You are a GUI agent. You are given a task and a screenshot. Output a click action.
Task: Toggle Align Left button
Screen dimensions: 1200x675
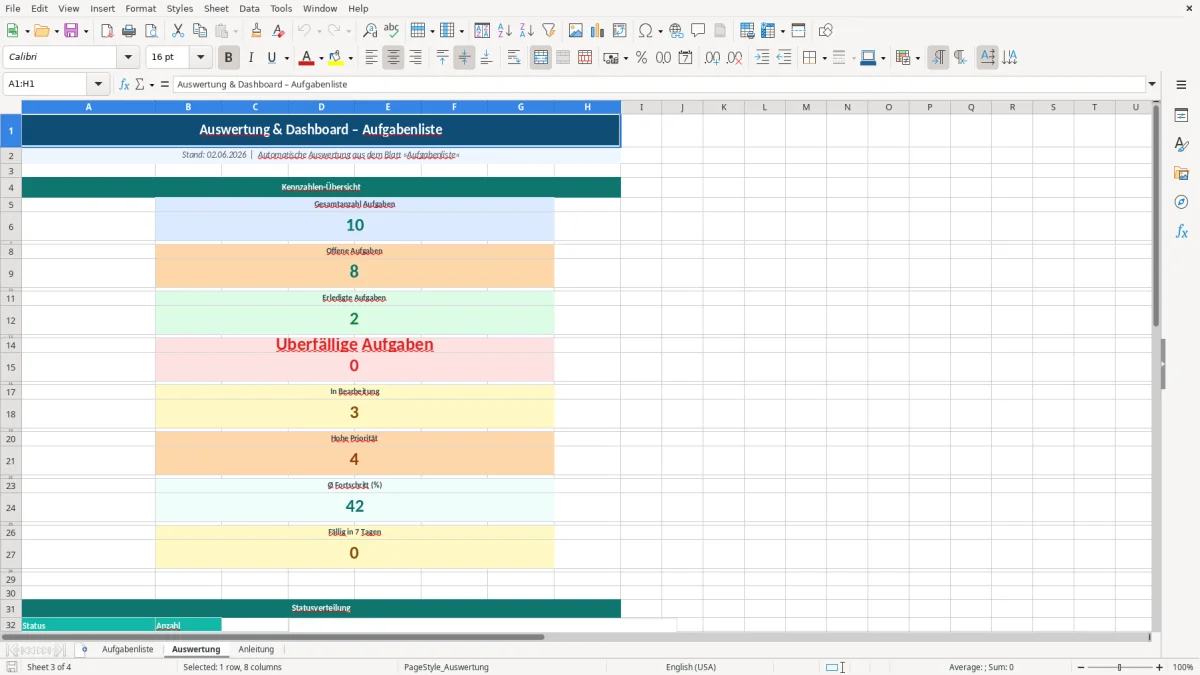[371, 58]
